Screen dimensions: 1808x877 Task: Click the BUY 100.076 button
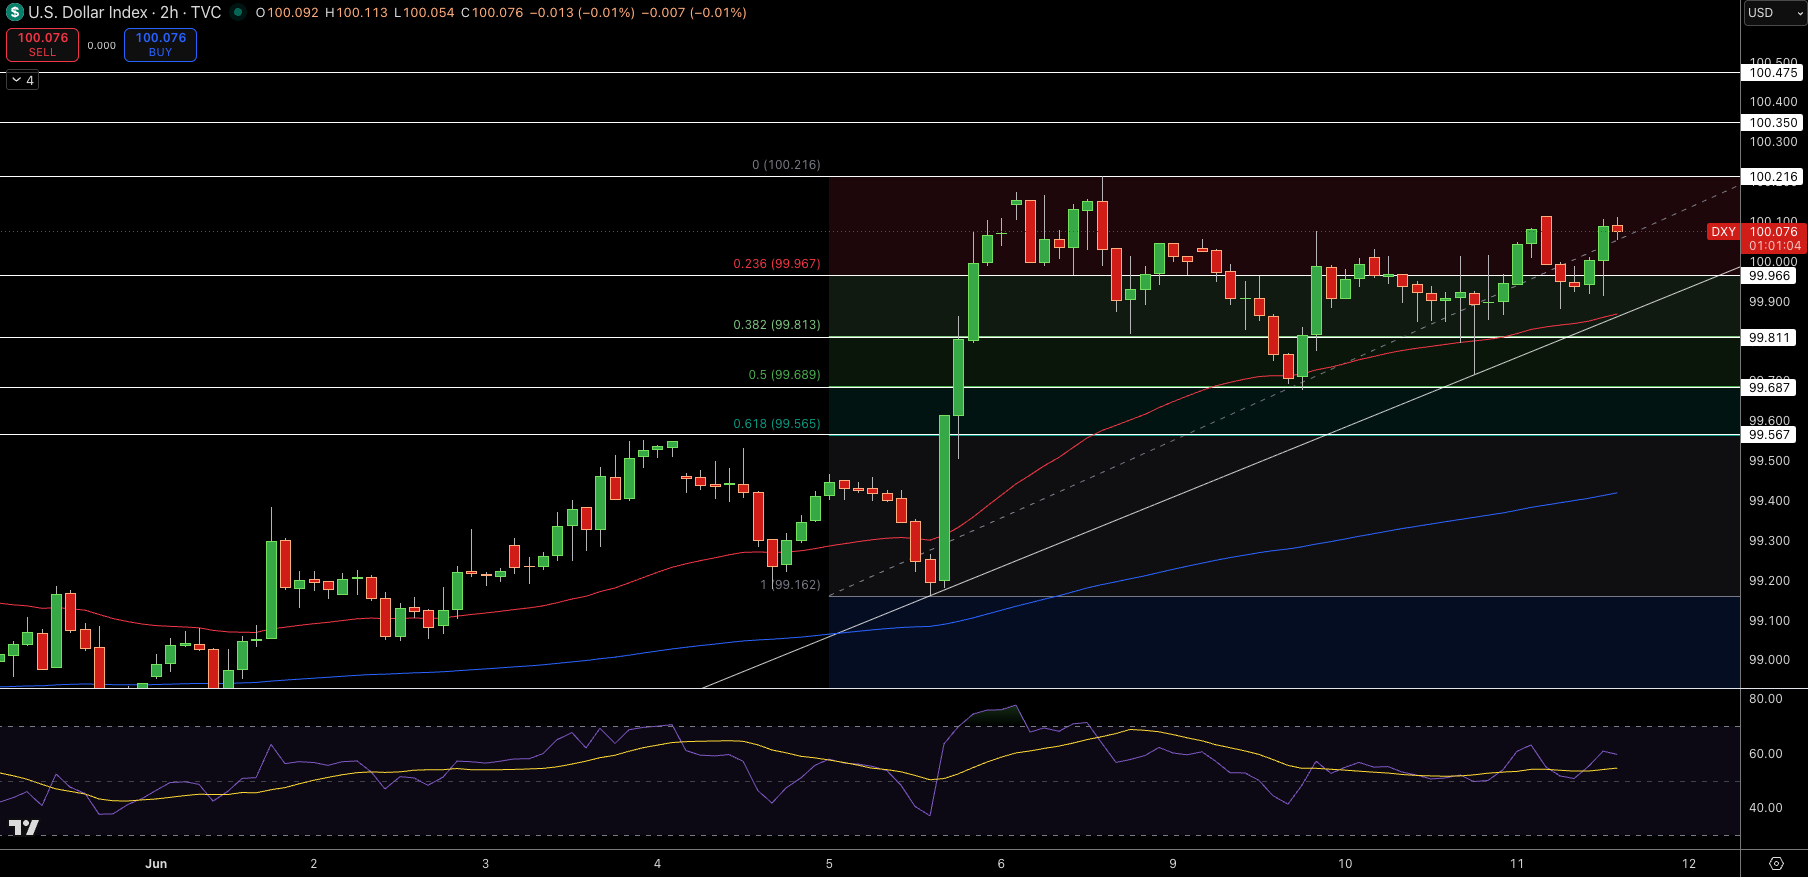(x=160, y=45)
